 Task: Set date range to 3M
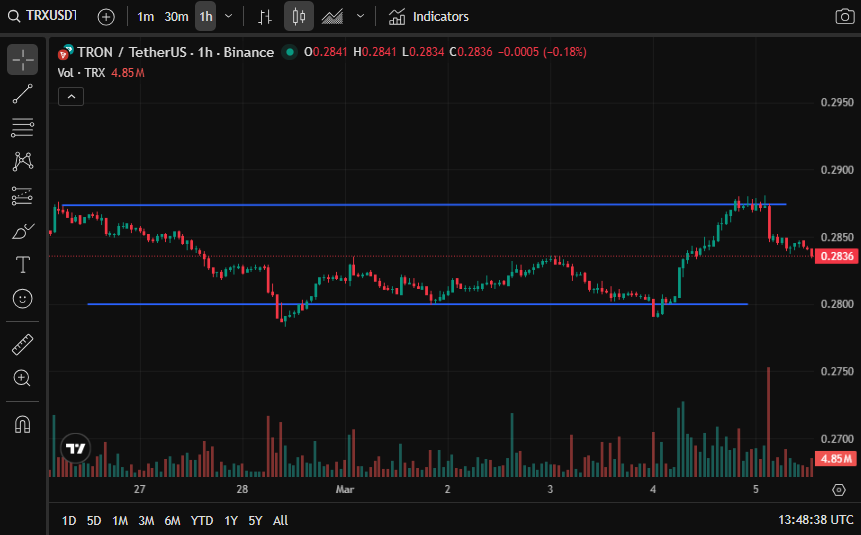(146, 520)
